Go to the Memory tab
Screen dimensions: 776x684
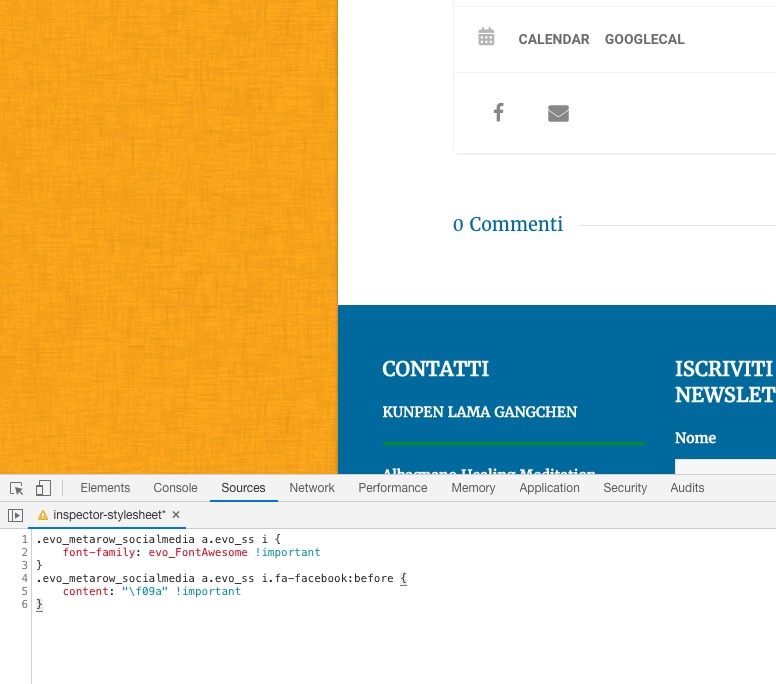point(473,488)
